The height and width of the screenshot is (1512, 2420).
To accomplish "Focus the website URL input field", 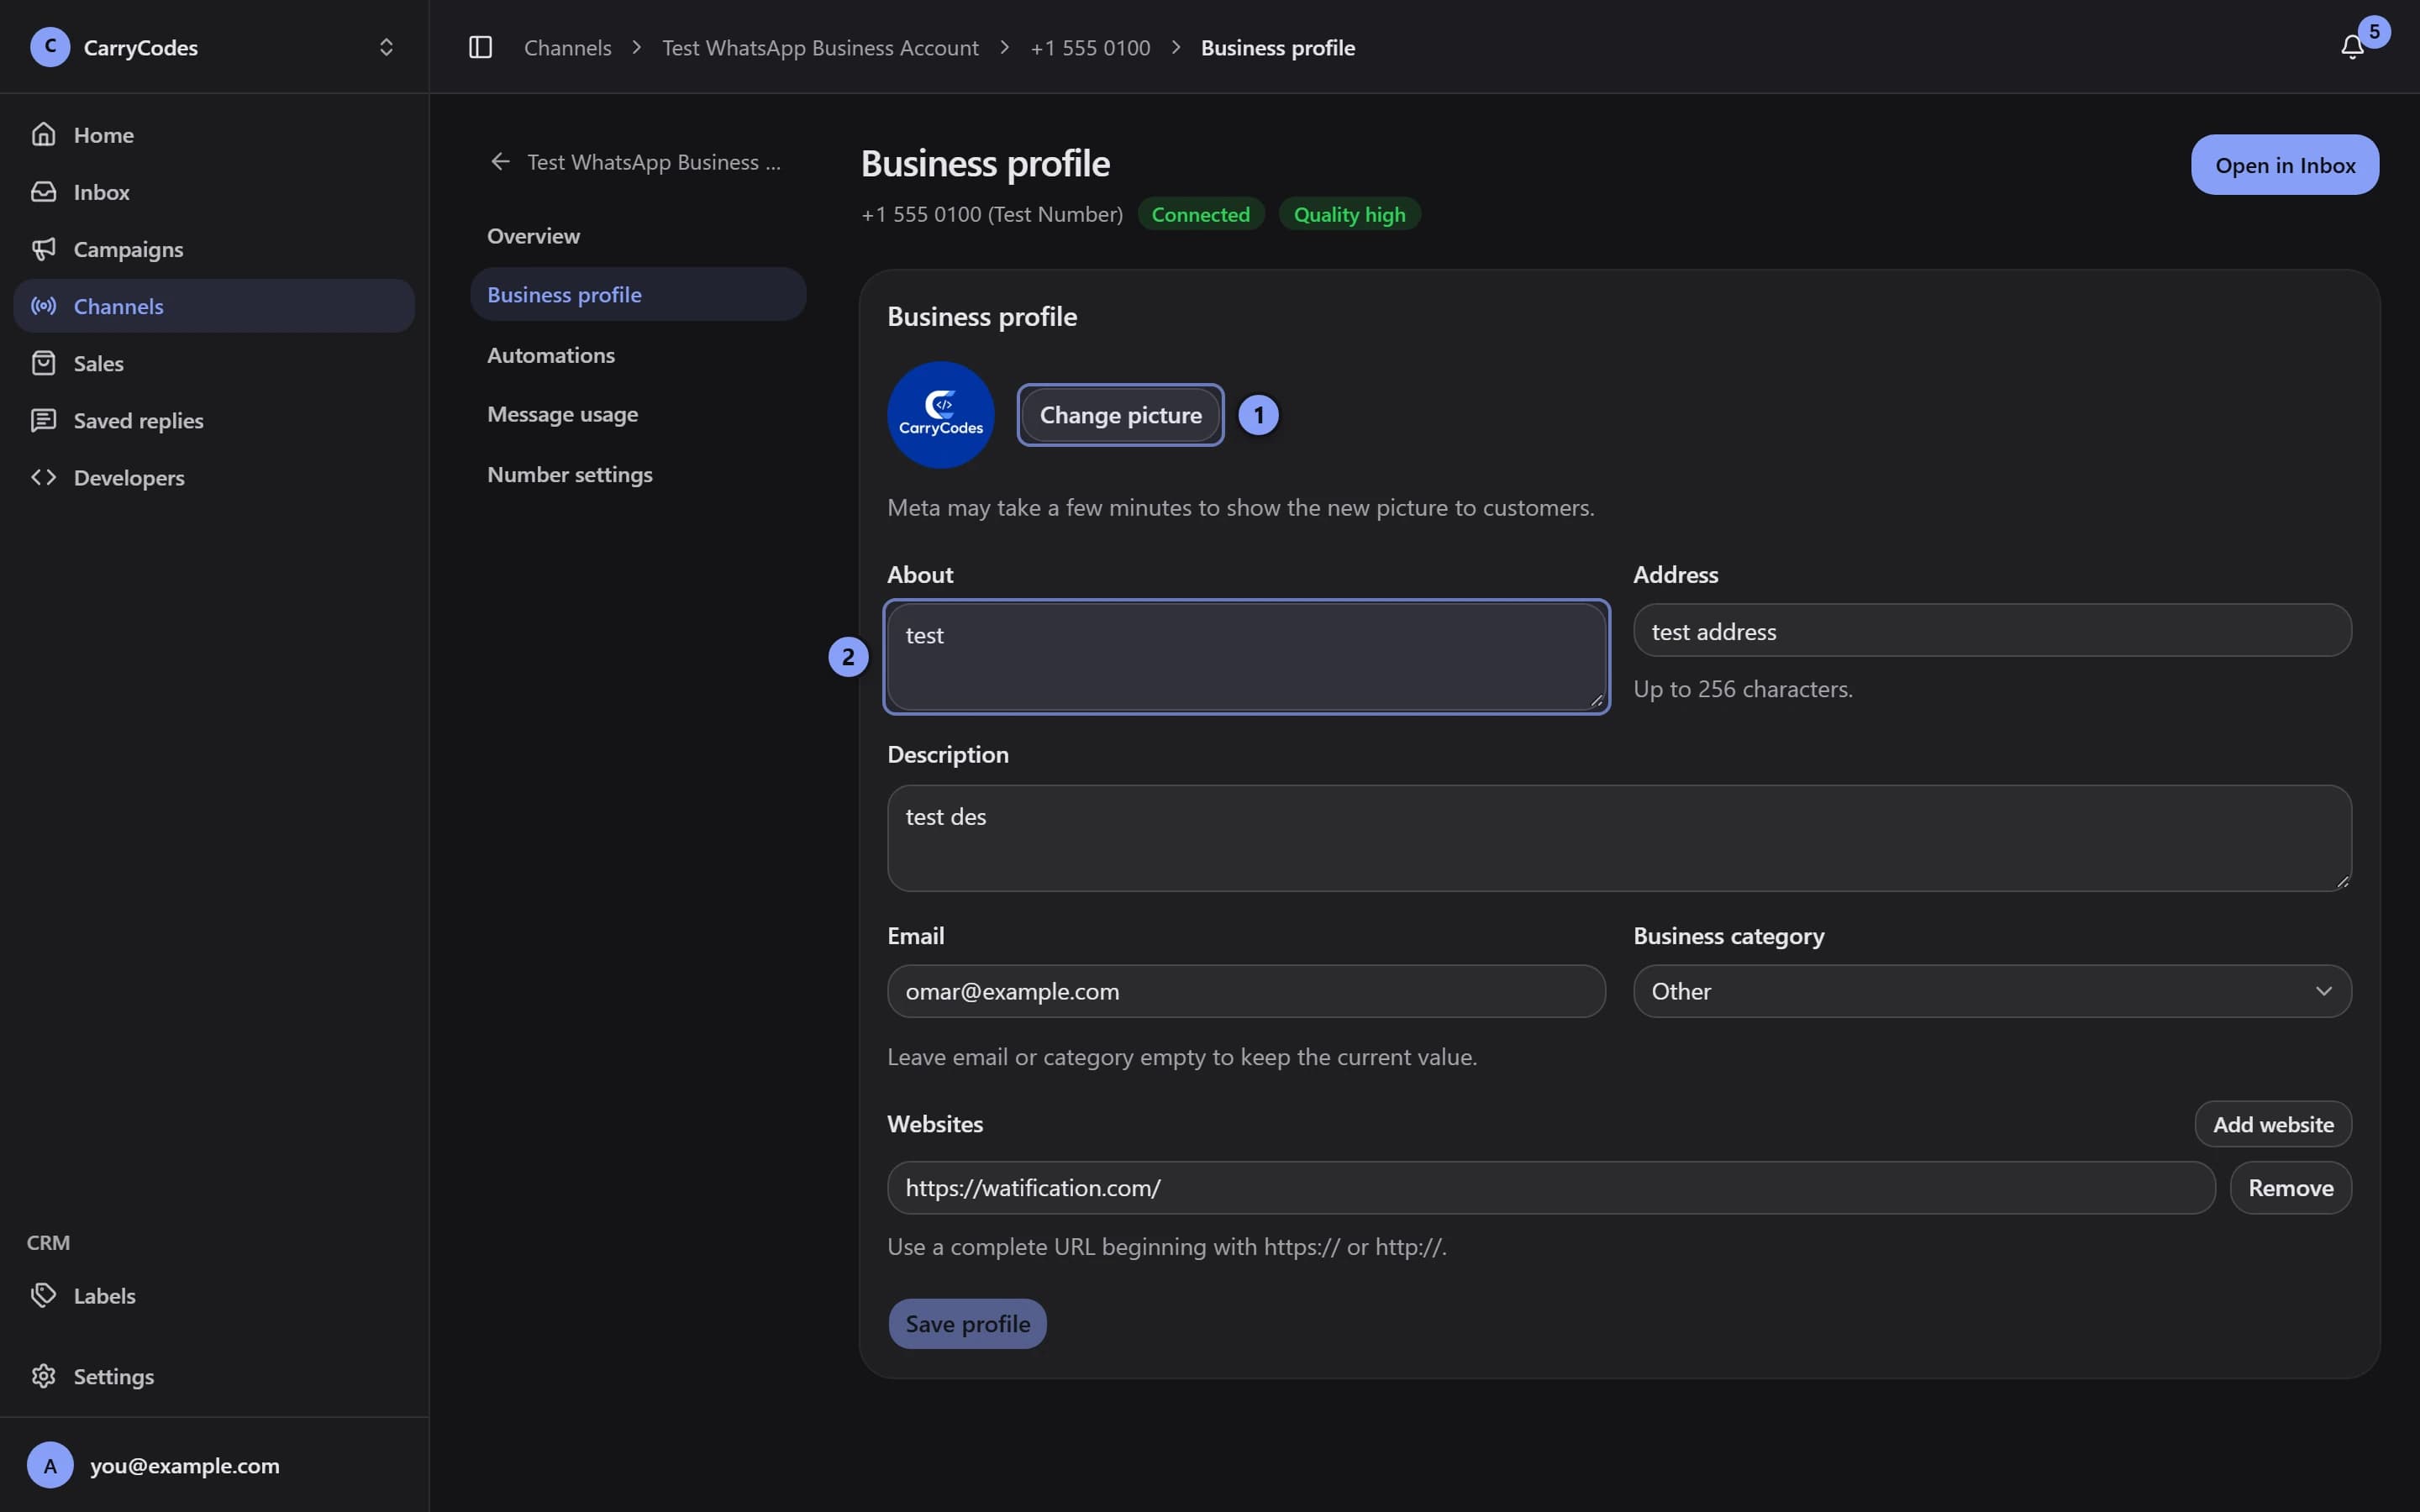I will [x=1551, y=1188].
